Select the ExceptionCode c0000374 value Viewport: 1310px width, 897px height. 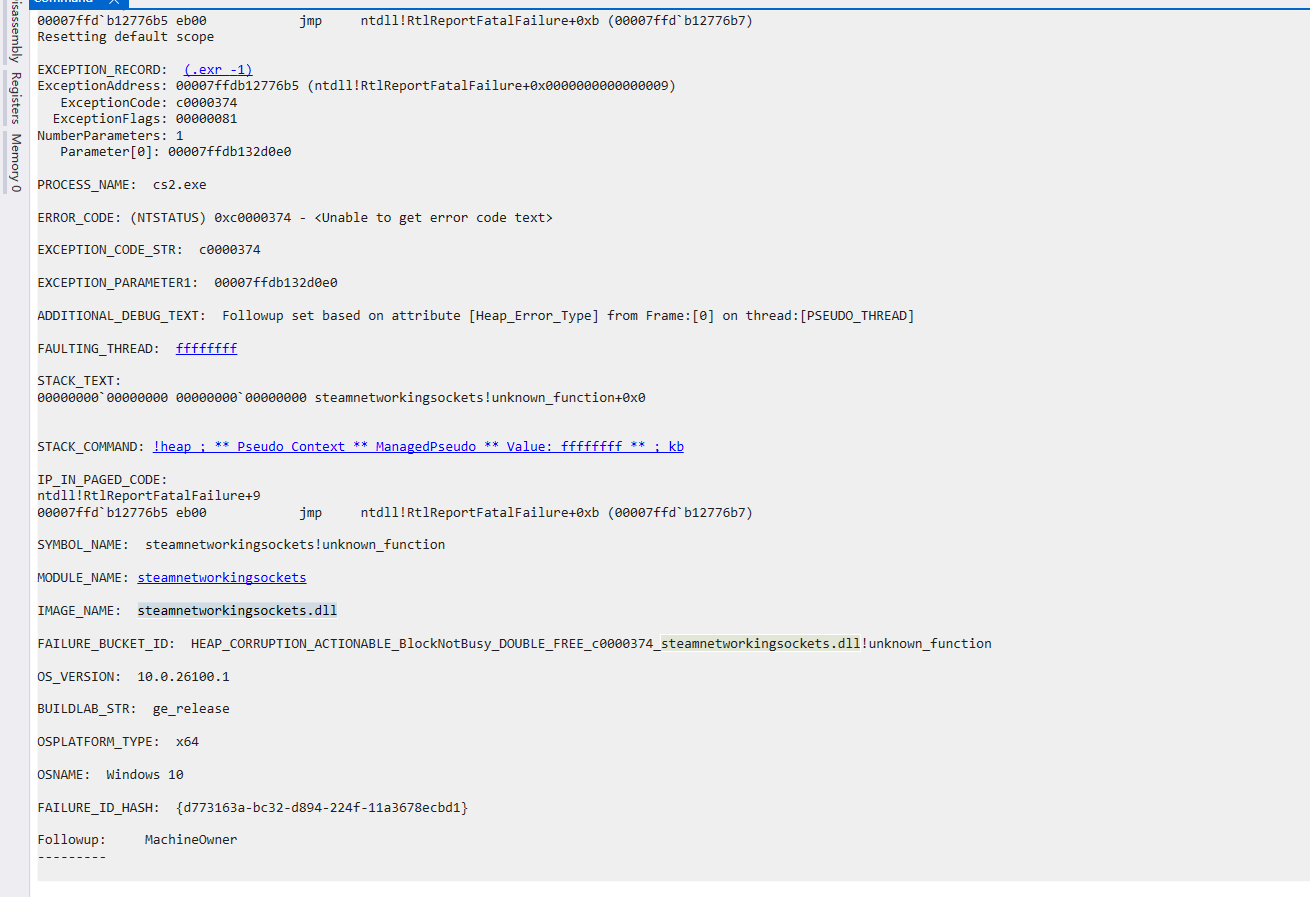[207, 102]
